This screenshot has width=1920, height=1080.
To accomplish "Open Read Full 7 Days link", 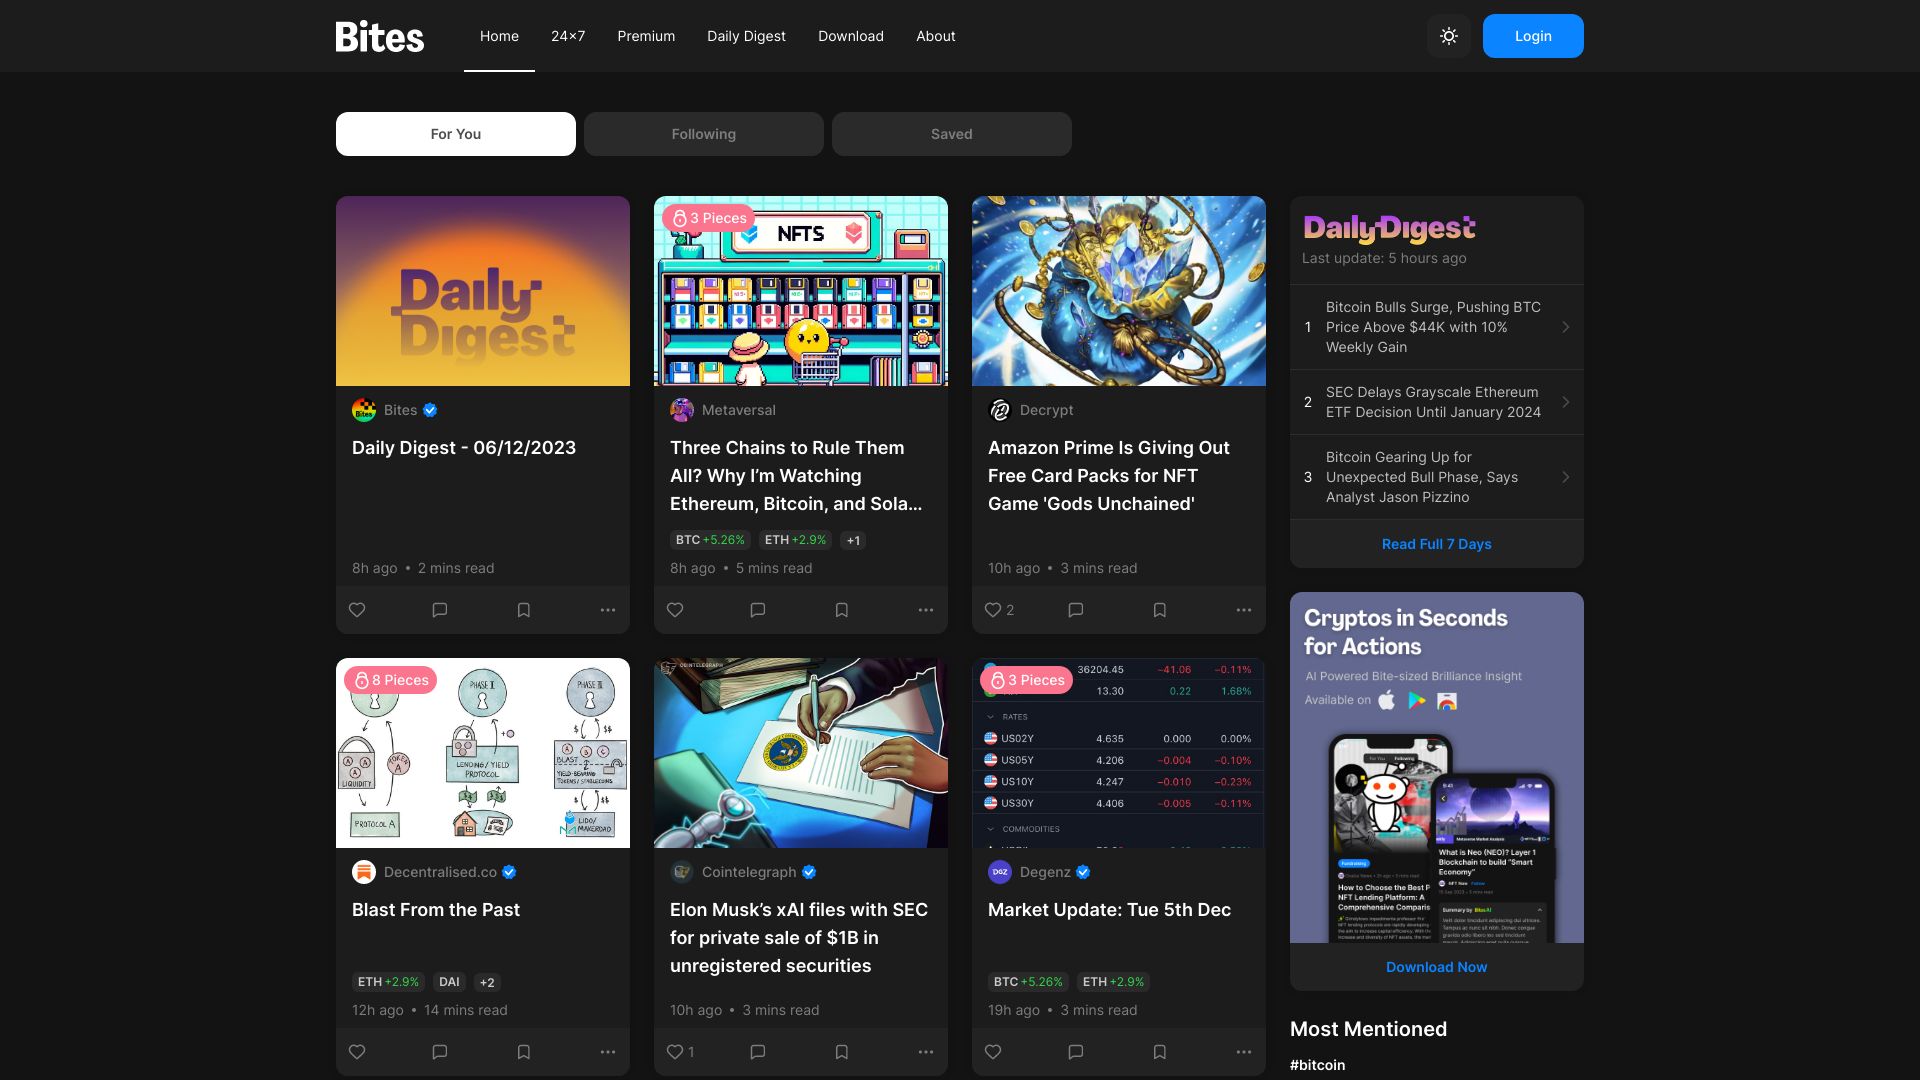I will click(1436, 544).
